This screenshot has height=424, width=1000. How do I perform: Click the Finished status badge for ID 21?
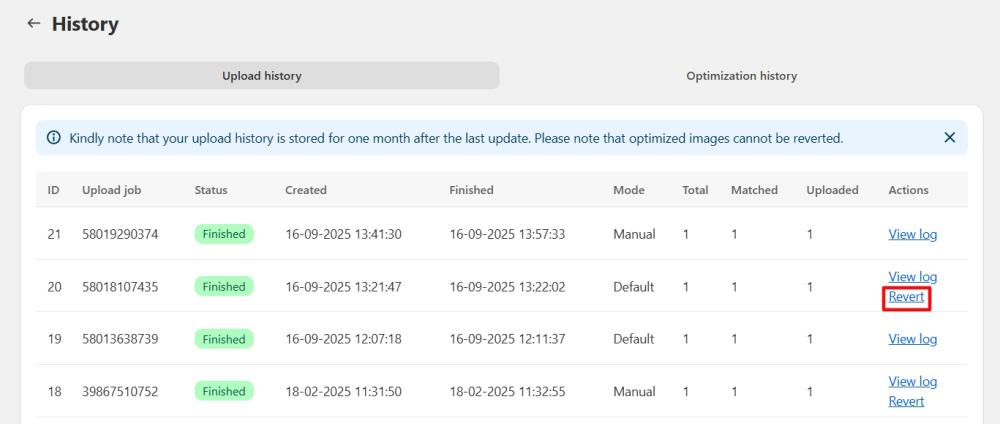click(x=224, y=234)
